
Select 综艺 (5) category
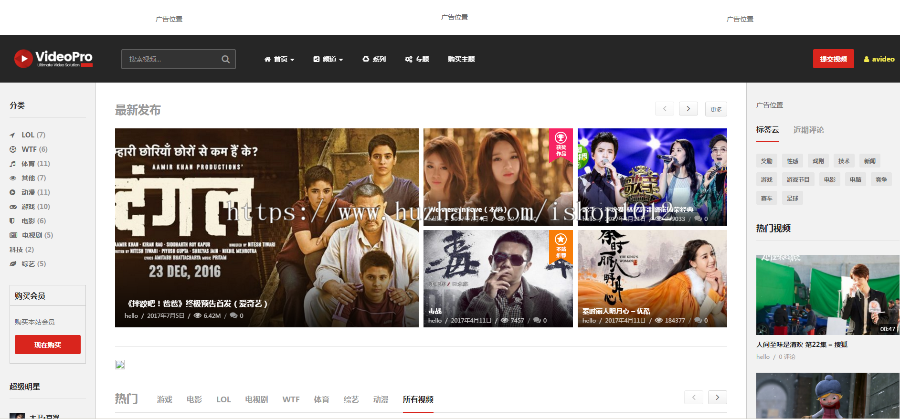[x=28, y=264]
